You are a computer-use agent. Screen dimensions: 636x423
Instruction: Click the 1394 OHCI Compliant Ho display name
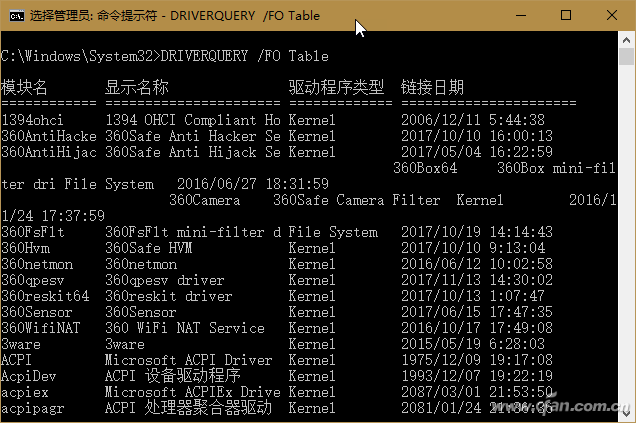pos(193,120)
